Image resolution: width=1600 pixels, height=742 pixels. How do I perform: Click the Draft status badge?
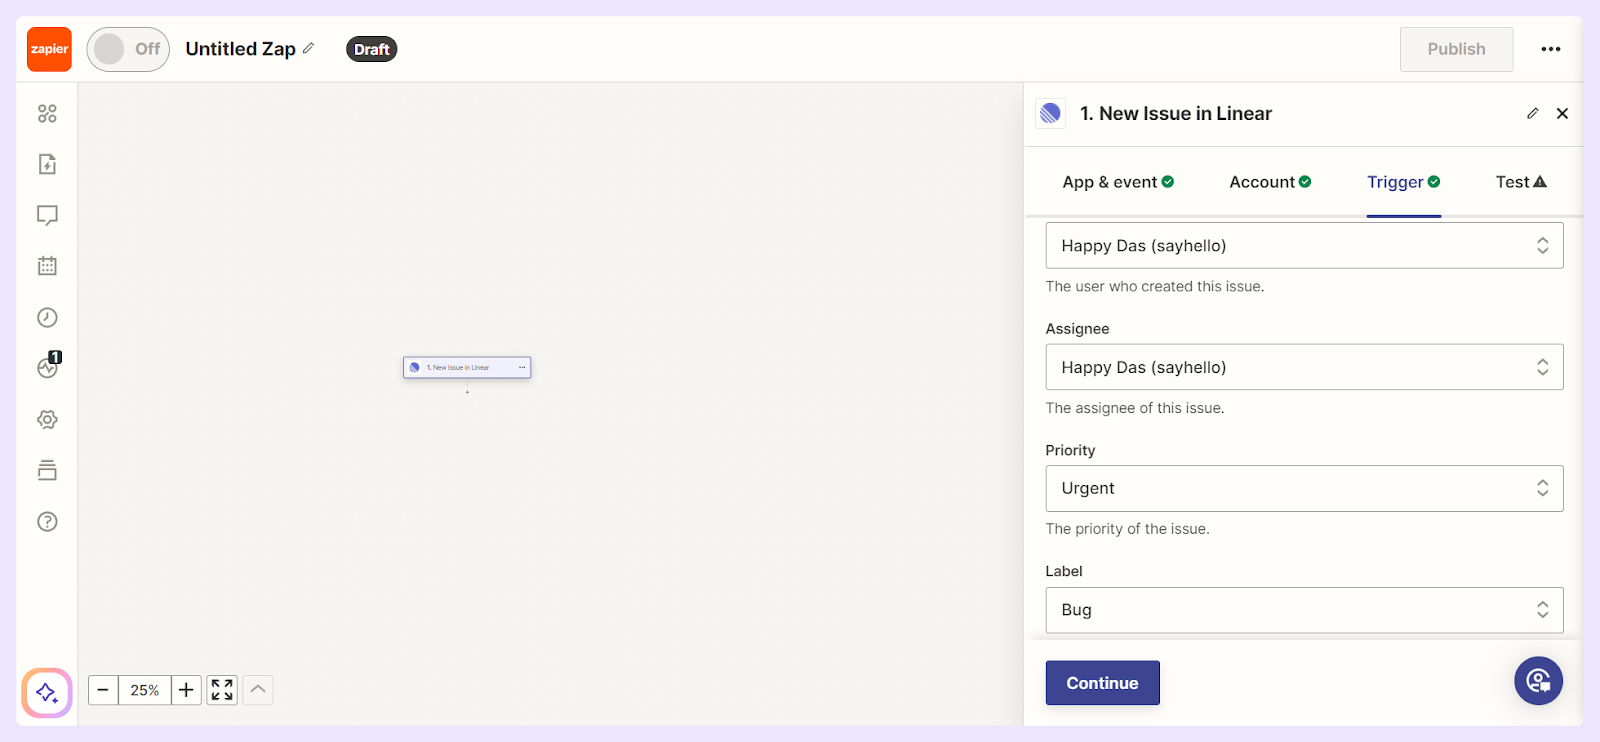click(x=371, y=49)
